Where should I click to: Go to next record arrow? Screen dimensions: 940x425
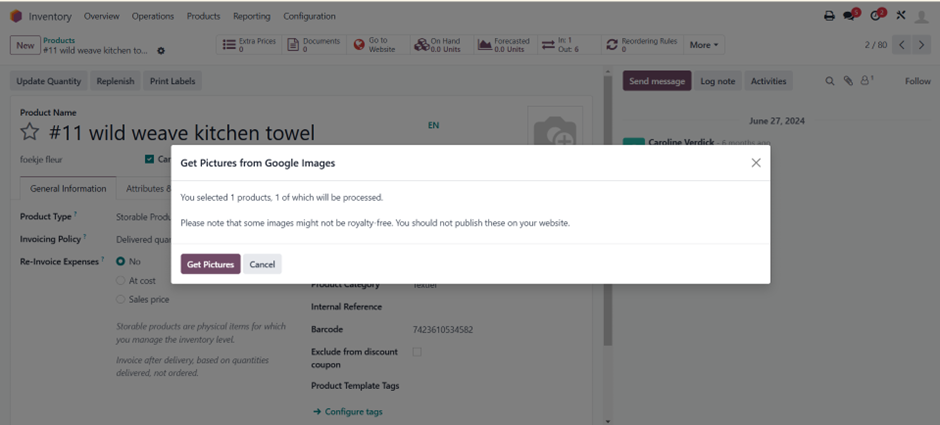[921, 45]
